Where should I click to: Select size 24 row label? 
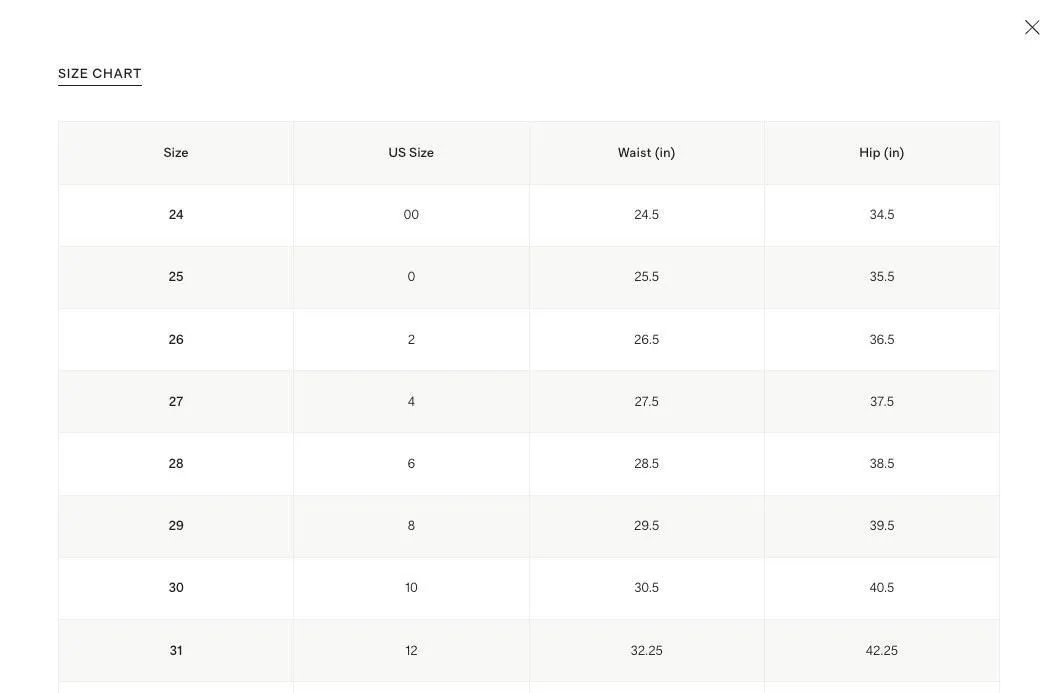click(176, 215)
